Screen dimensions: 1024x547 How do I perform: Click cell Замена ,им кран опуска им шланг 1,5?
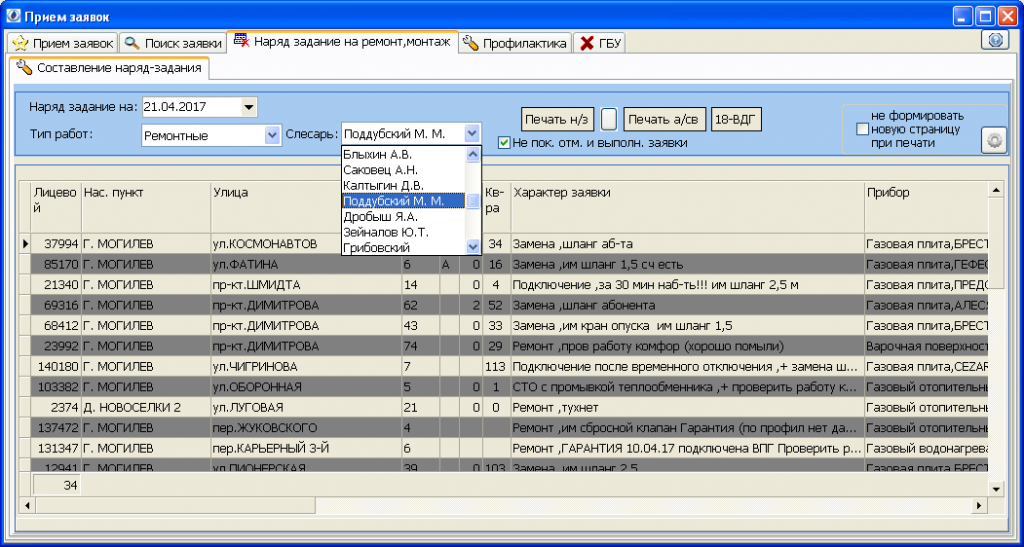tap(687, 326)
